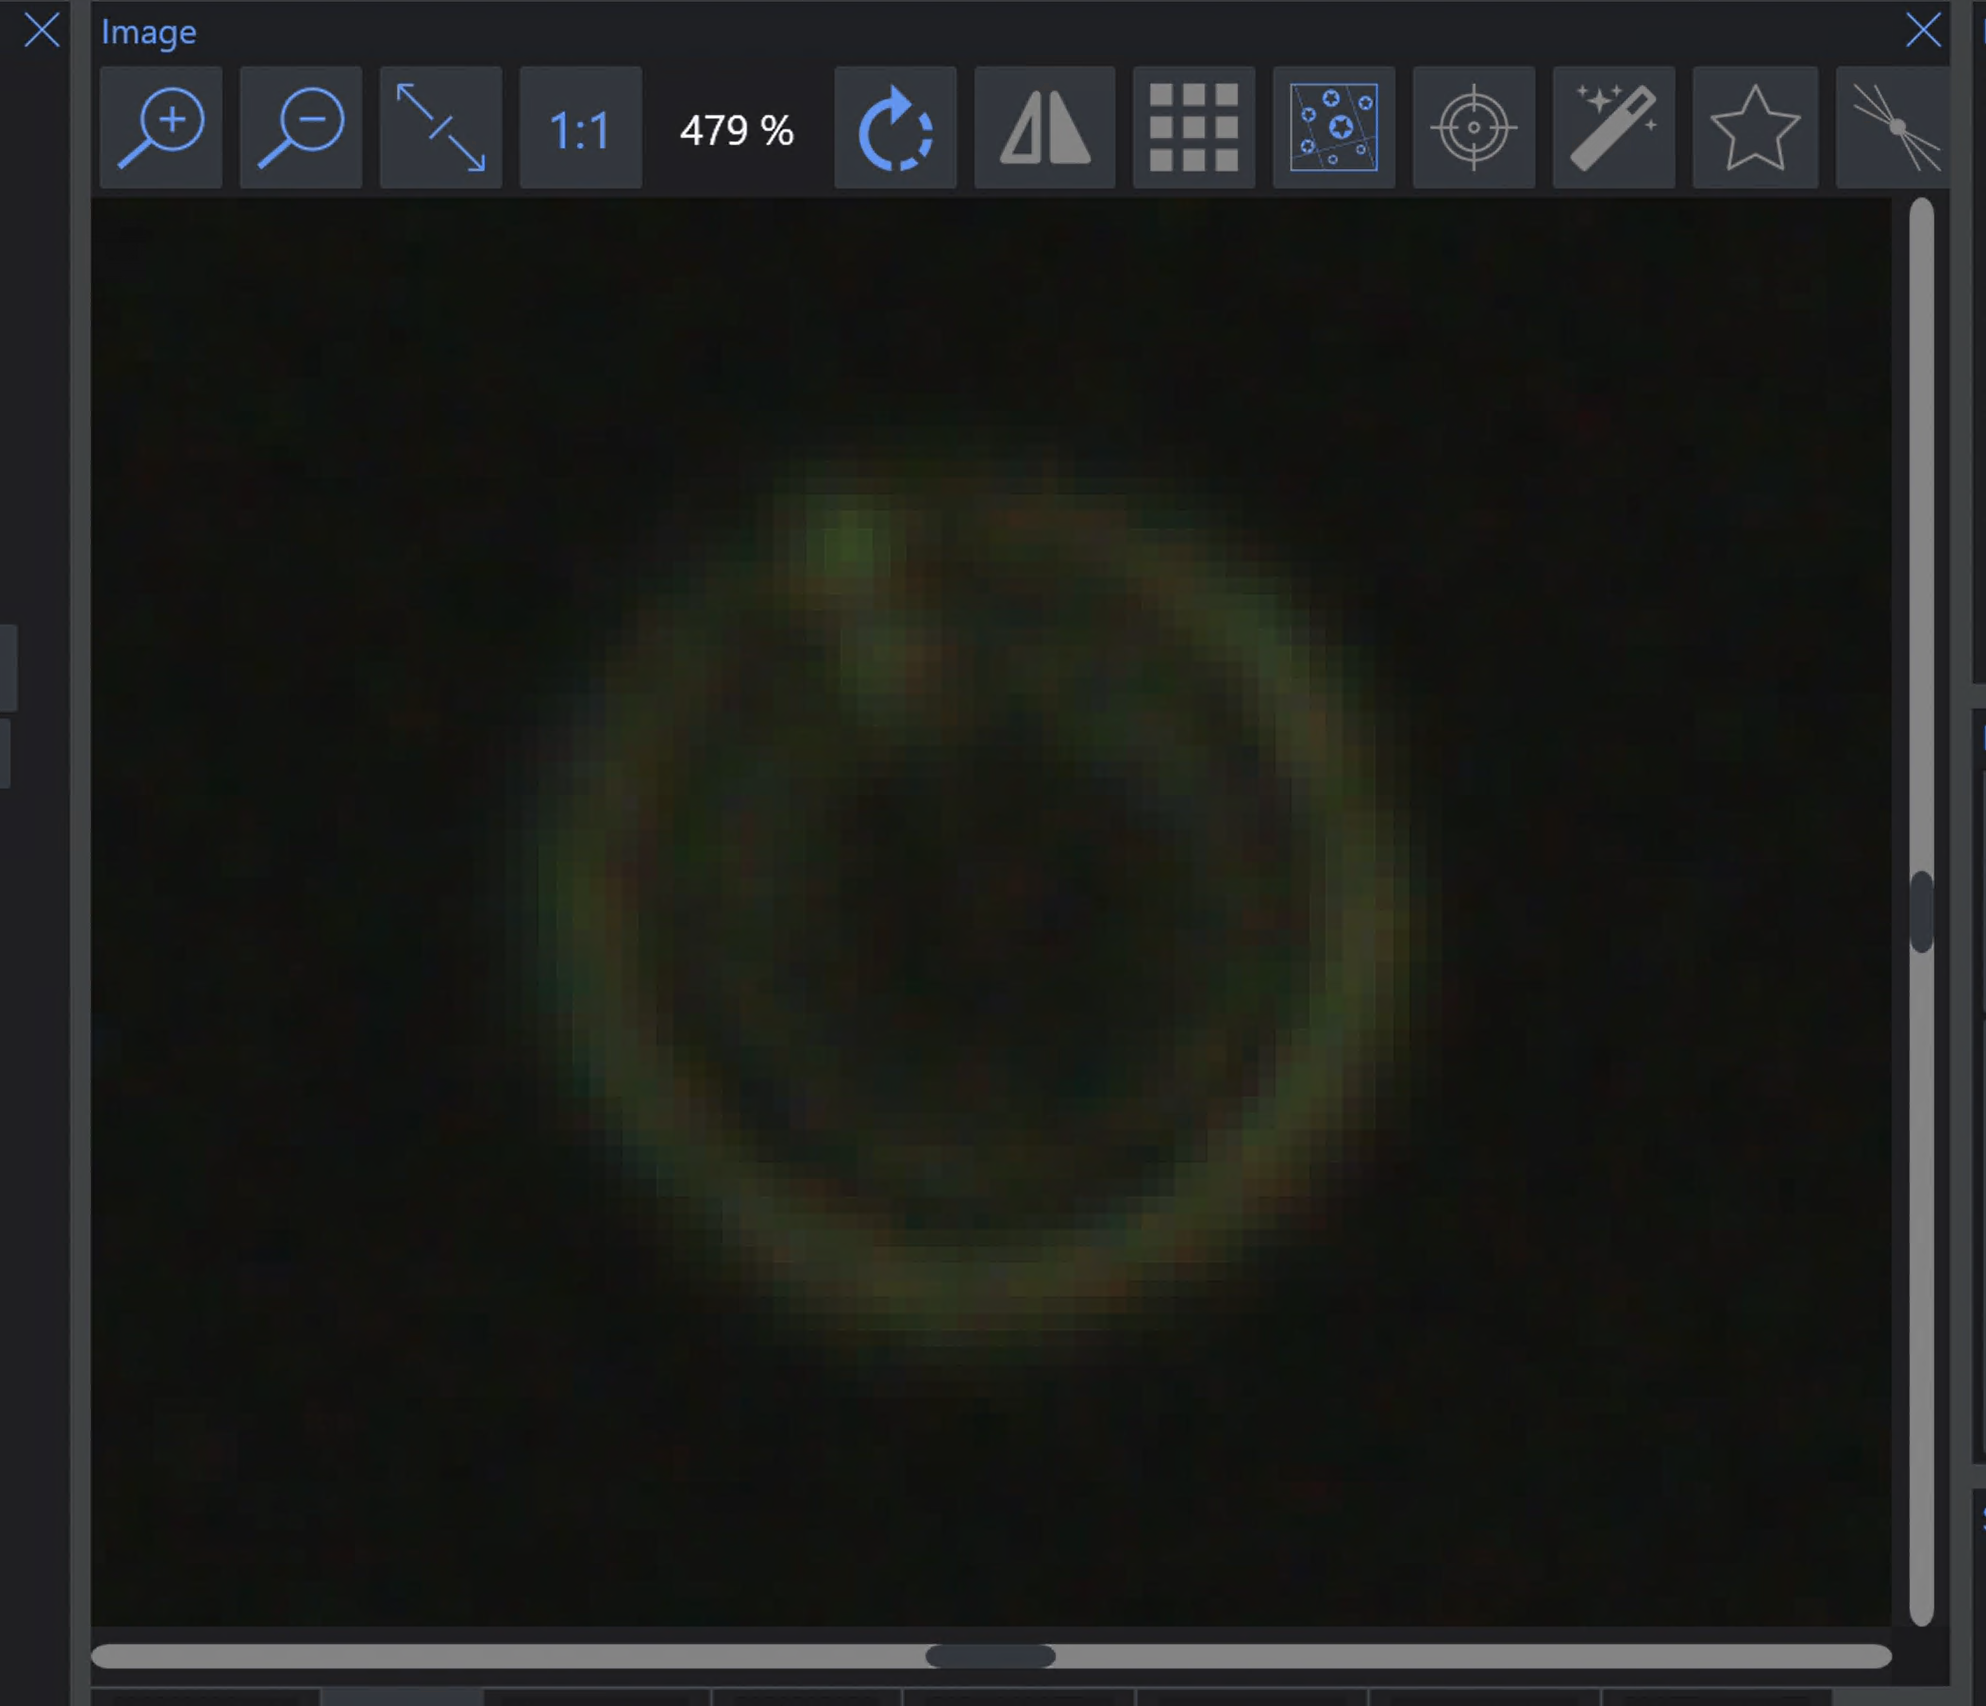Click the magic wand auto-enhance icon
The image size is (1986, 1706).
point(1614,128)
